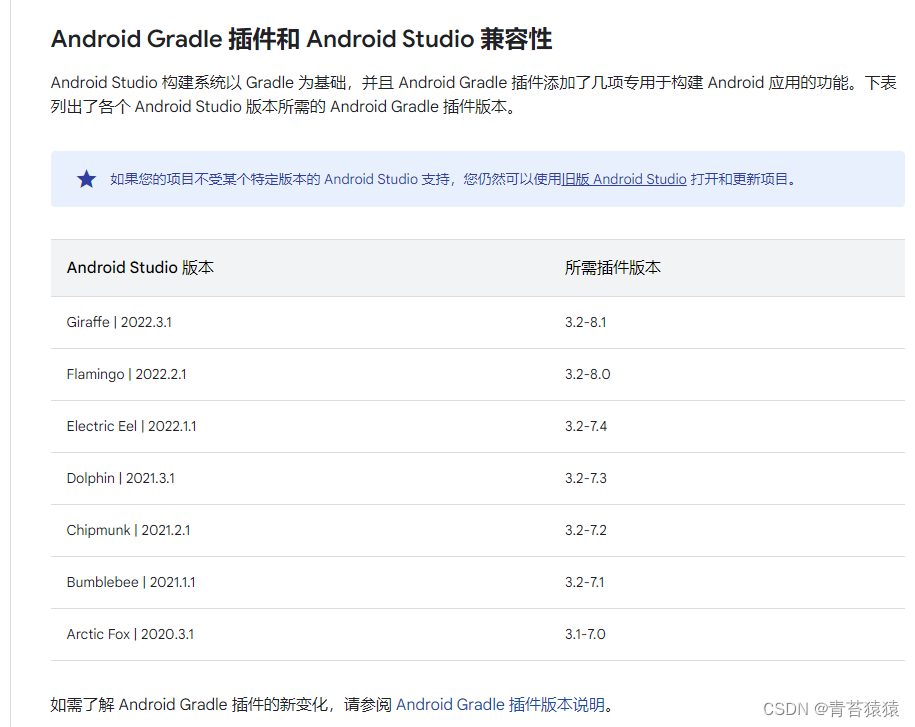Click the plugin version 3.2-7.1 cell
Screen dimensions: 915x727
point(585,582)
